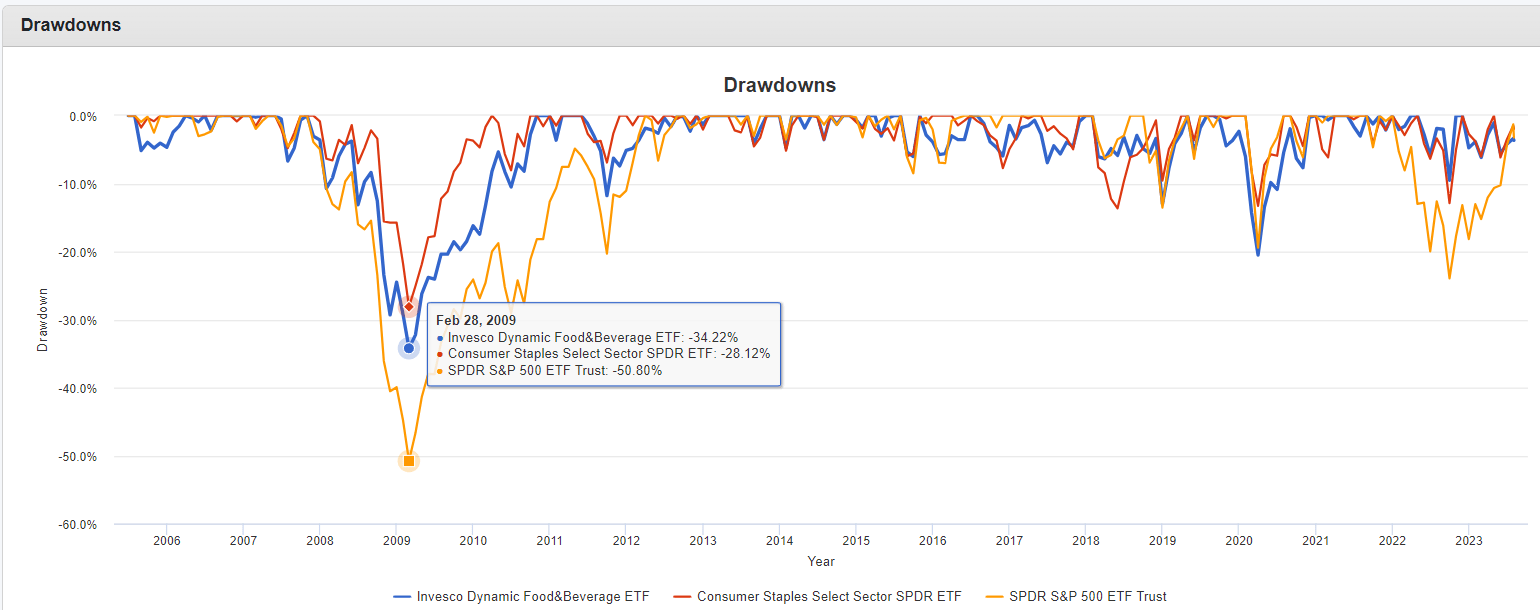The image size is (1540, 610).
Task: Hide the Consumer Staples Select Sector SPDR series
Action: point(829,597)
